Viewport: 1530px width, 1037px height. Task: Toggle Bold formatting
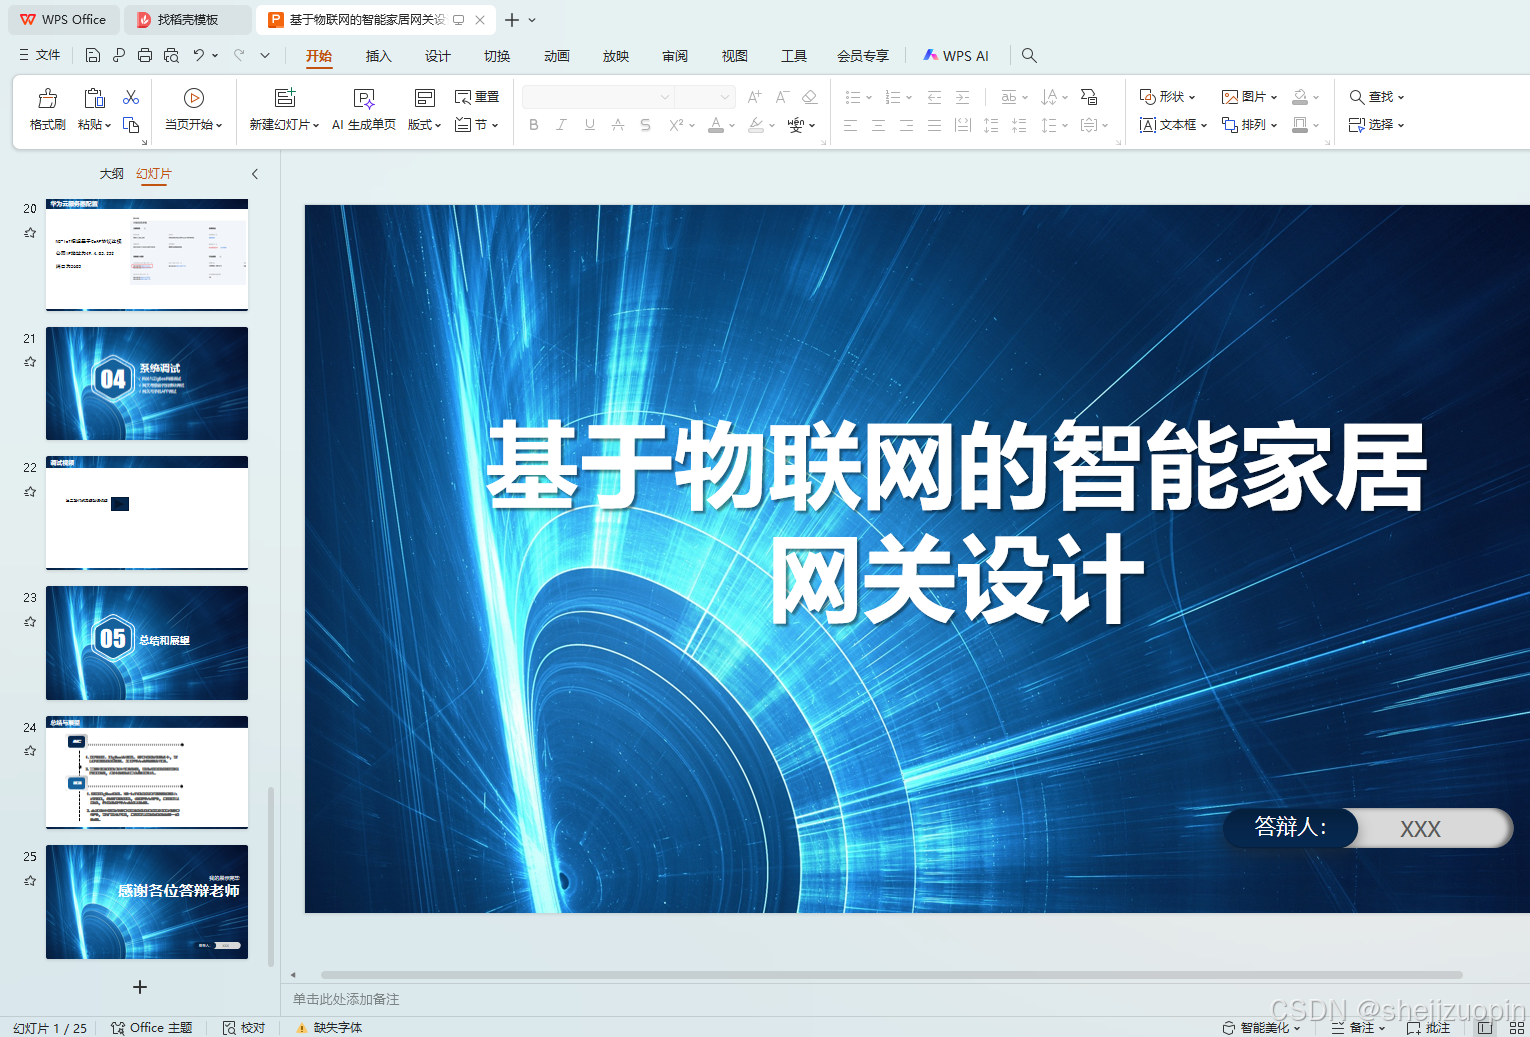(x=534, y=125)
